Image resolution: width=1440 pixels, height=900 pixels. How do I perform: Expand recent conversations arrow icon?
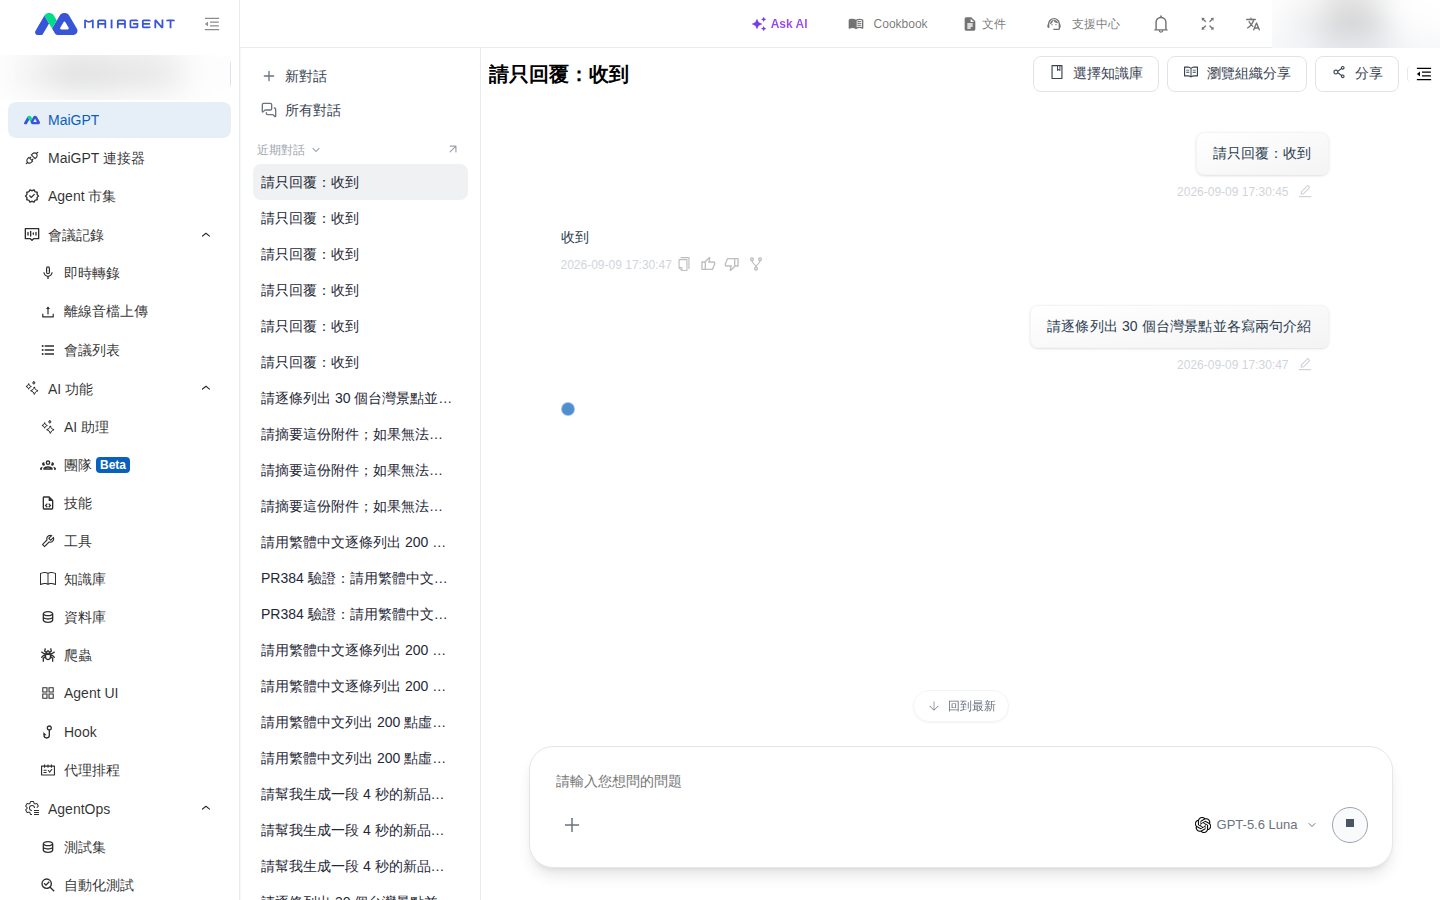[x=453, y=149]
